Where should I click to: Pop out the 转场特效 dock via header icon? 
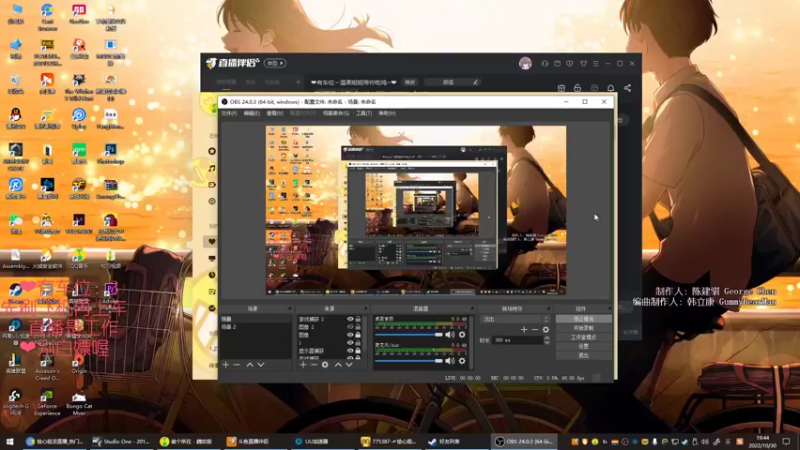(548, 309)
